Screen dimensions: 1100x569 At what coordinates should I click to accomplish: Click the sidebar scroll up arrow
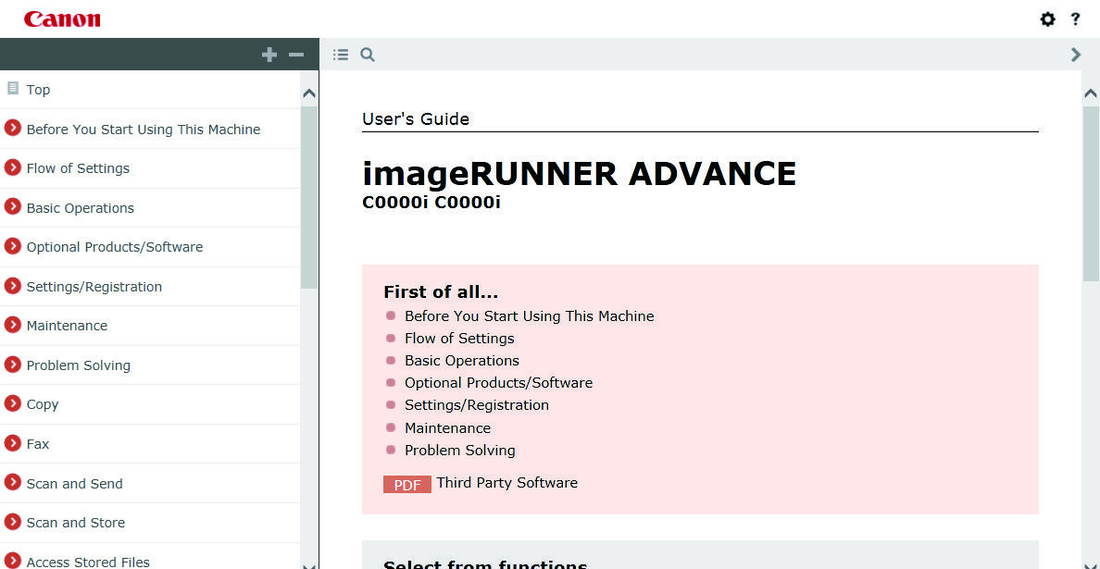pos(309,93)
